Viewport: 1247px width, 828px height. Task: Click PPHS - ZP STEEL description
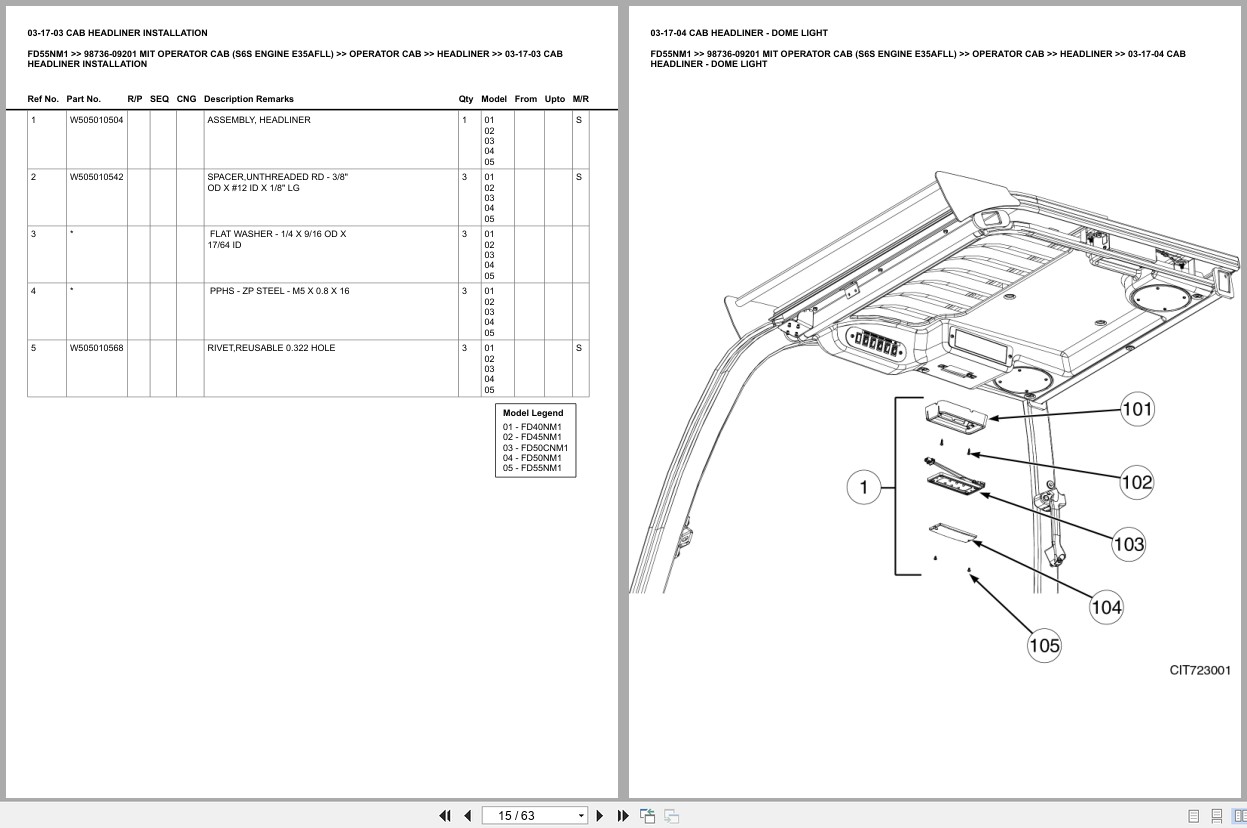coord(279,291)
